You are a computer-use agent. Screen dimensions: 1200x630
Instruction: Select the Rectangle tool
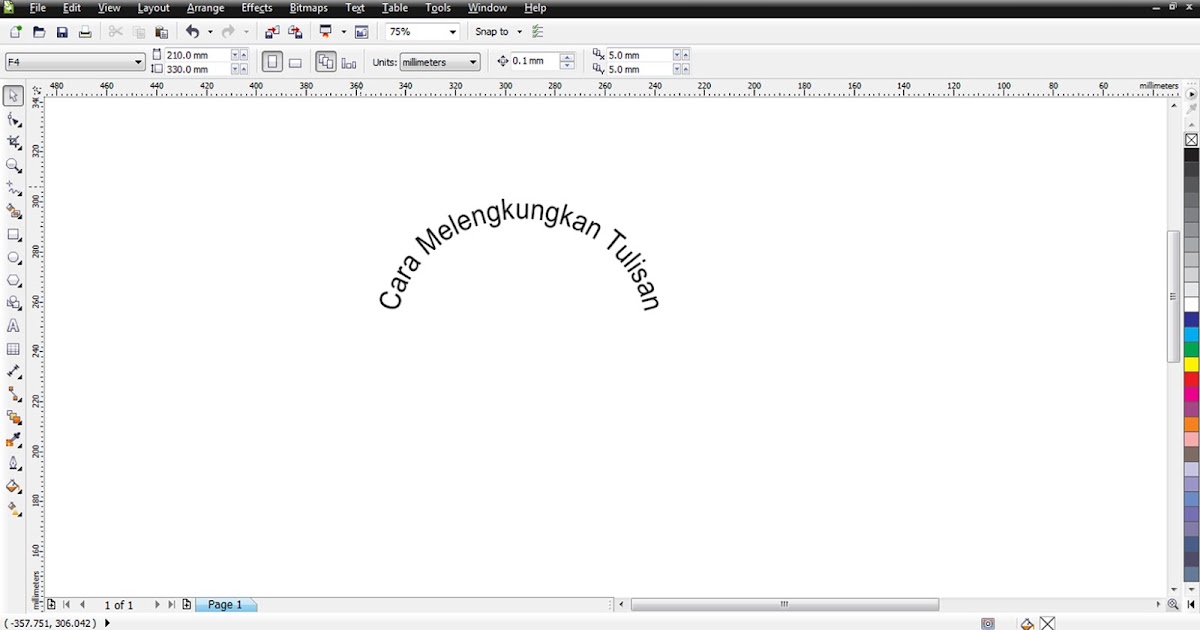13,235
